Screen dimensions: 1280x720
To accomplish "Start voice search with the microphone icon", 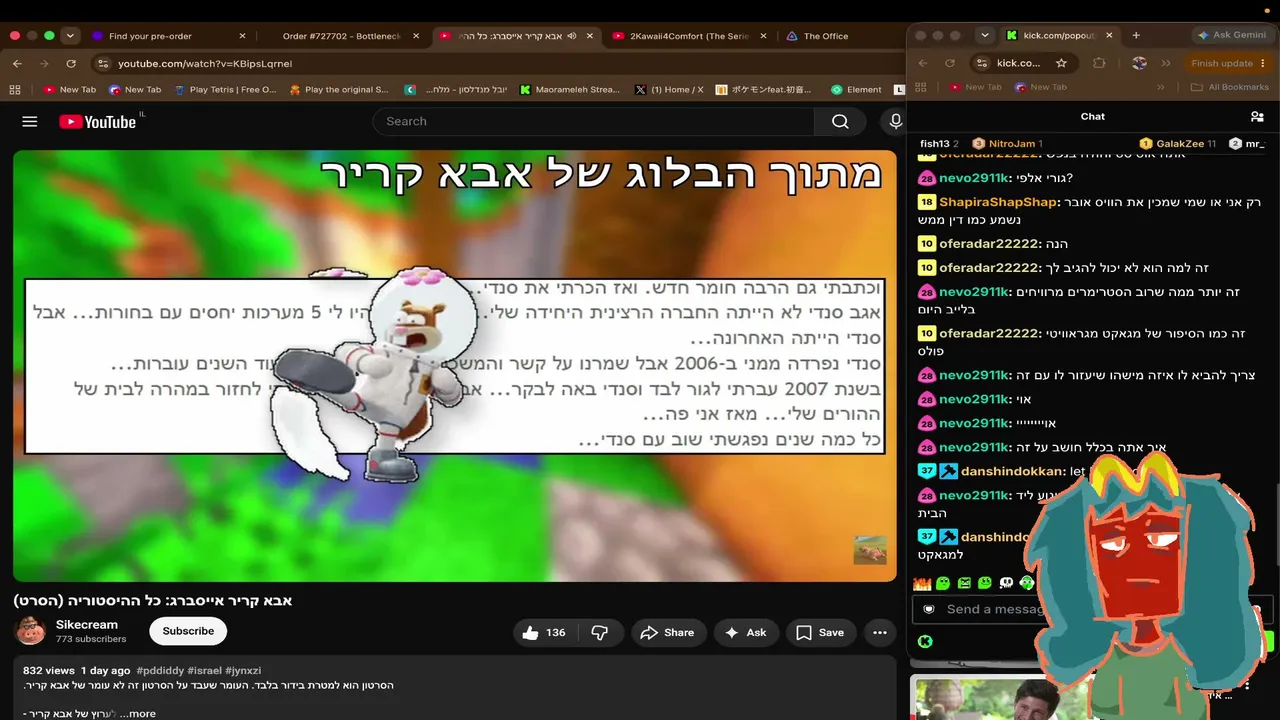I will 895,122.
